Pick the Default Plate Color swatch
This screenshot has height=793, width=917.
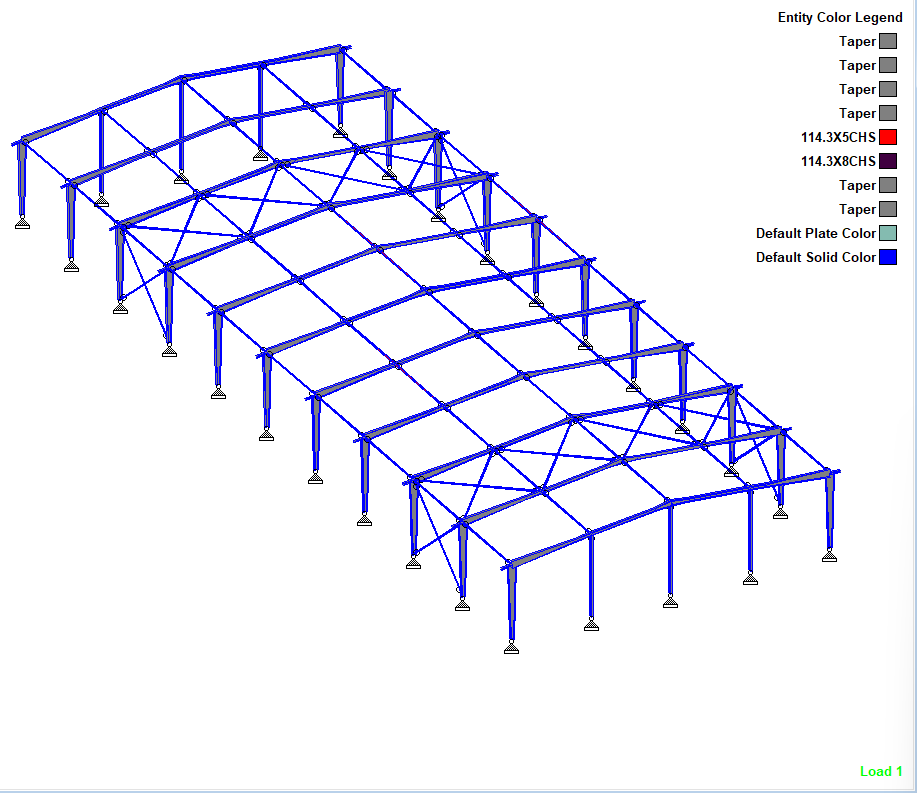pos(888,233)
